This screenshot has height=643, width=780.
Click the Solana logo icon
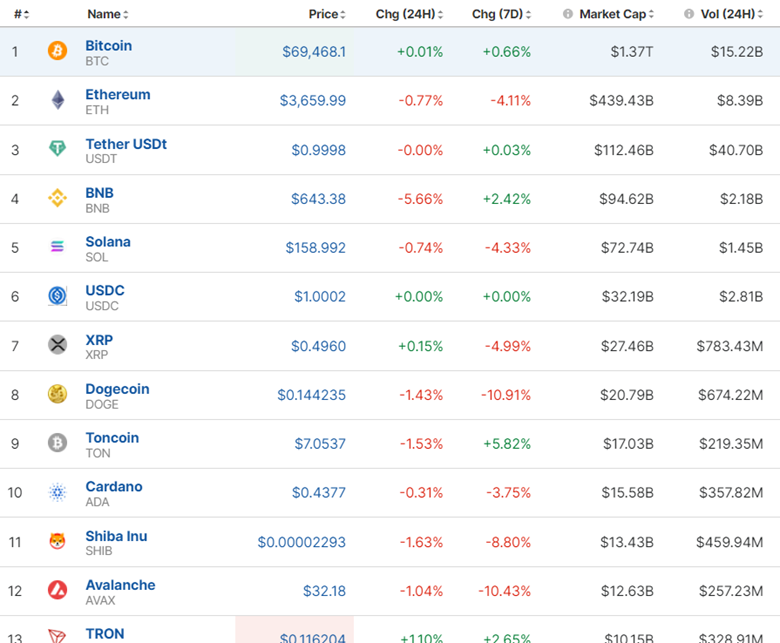pyautogui.click(x=57, y=247)
